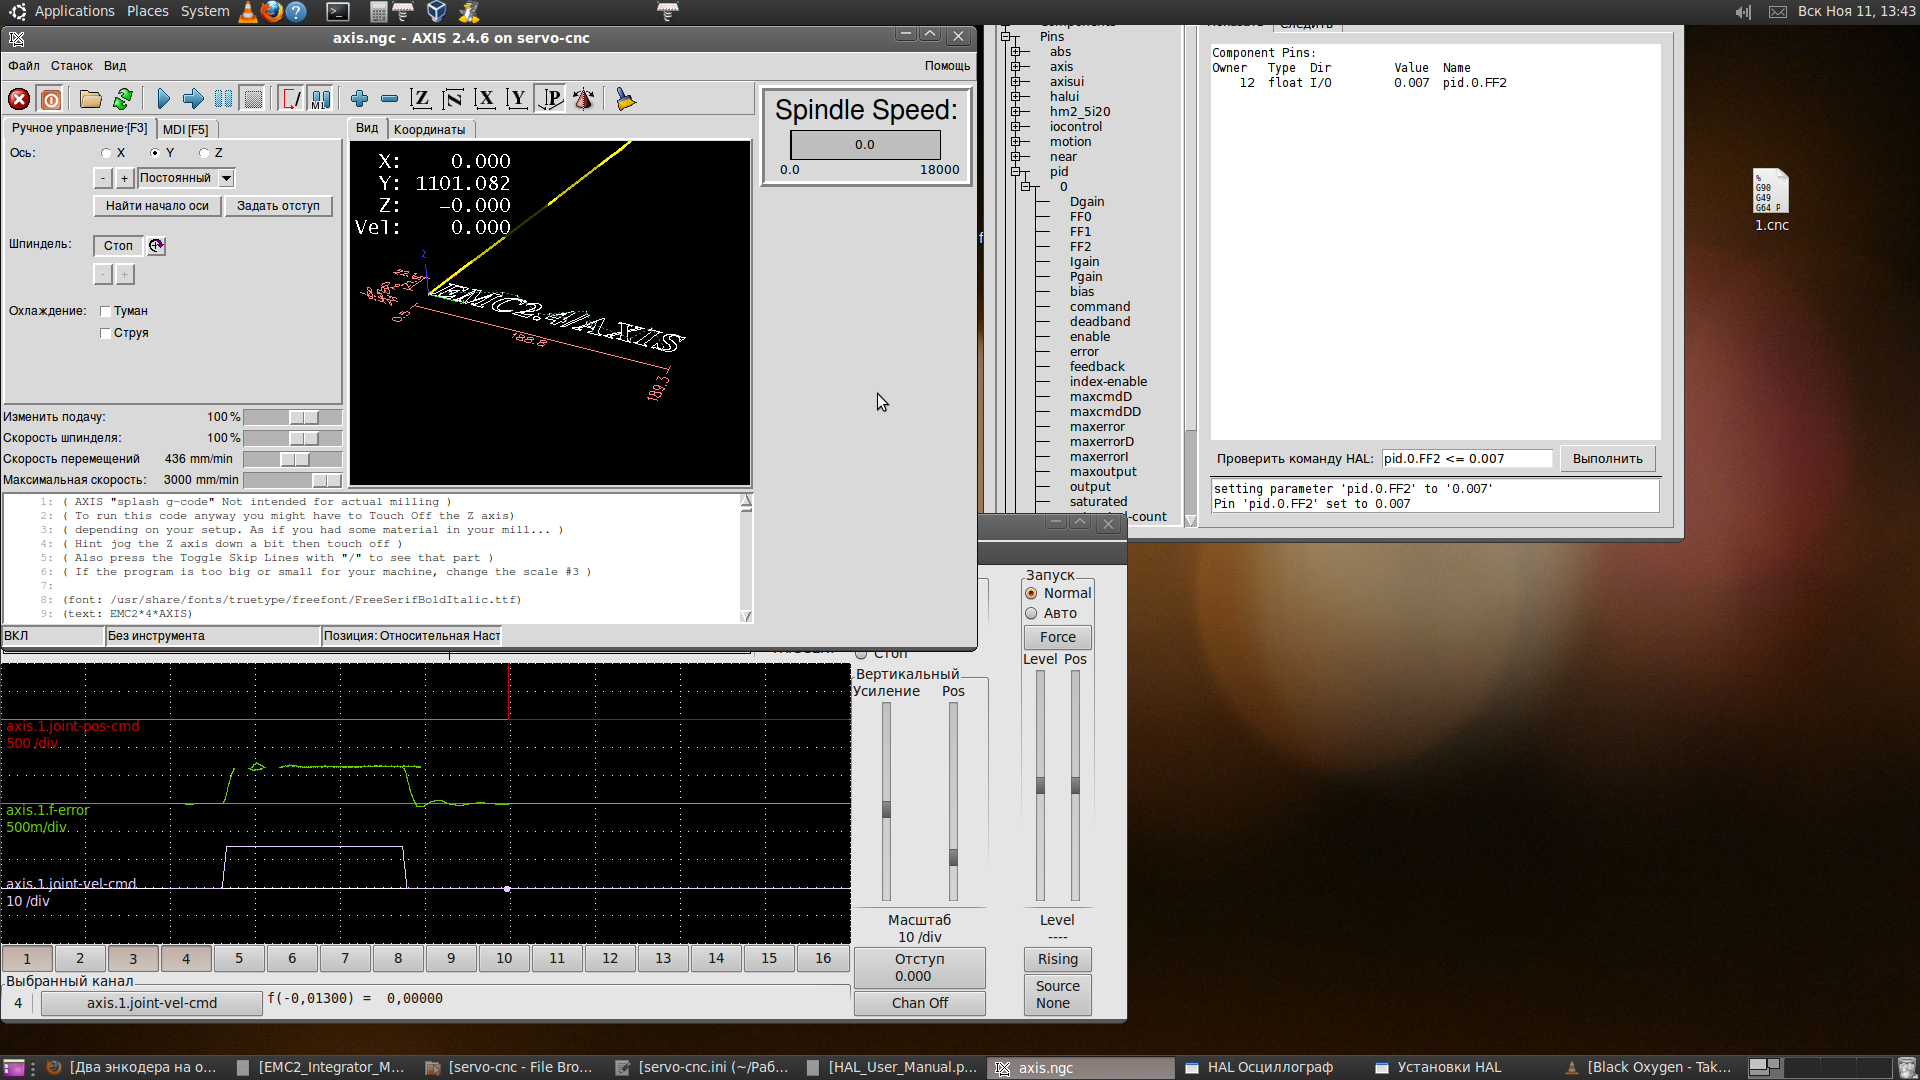Select the Авто trigger mode radio
This screenshot has width=1920, height=1080.
(x=1031, y=613)
